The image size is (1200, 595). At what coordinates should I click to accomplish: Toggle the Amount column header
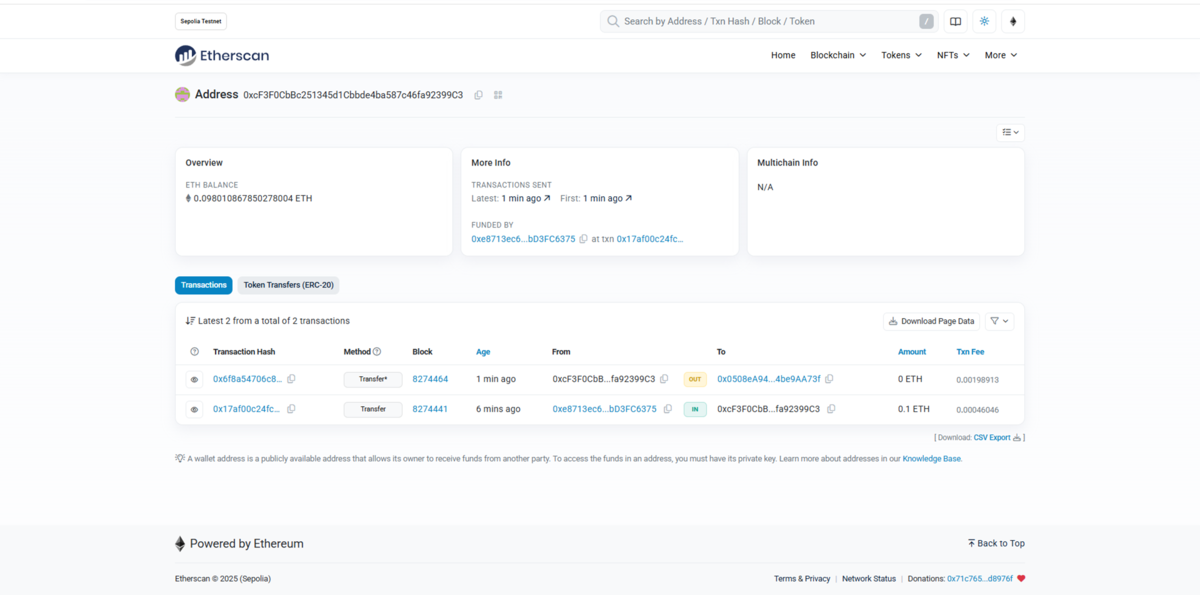pos(912,352)
